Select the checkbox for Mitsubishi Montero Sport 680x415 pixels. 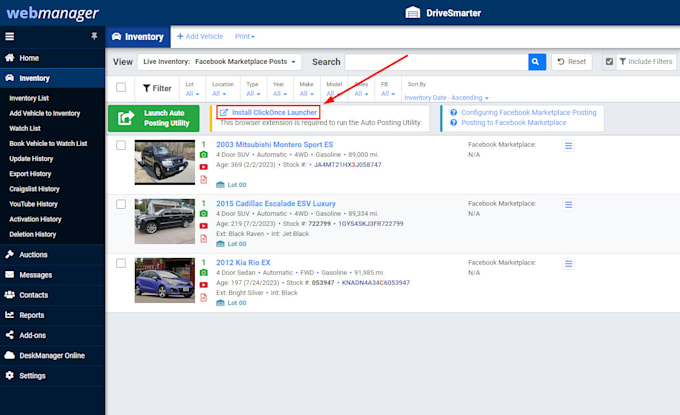[x=121, y=145]
